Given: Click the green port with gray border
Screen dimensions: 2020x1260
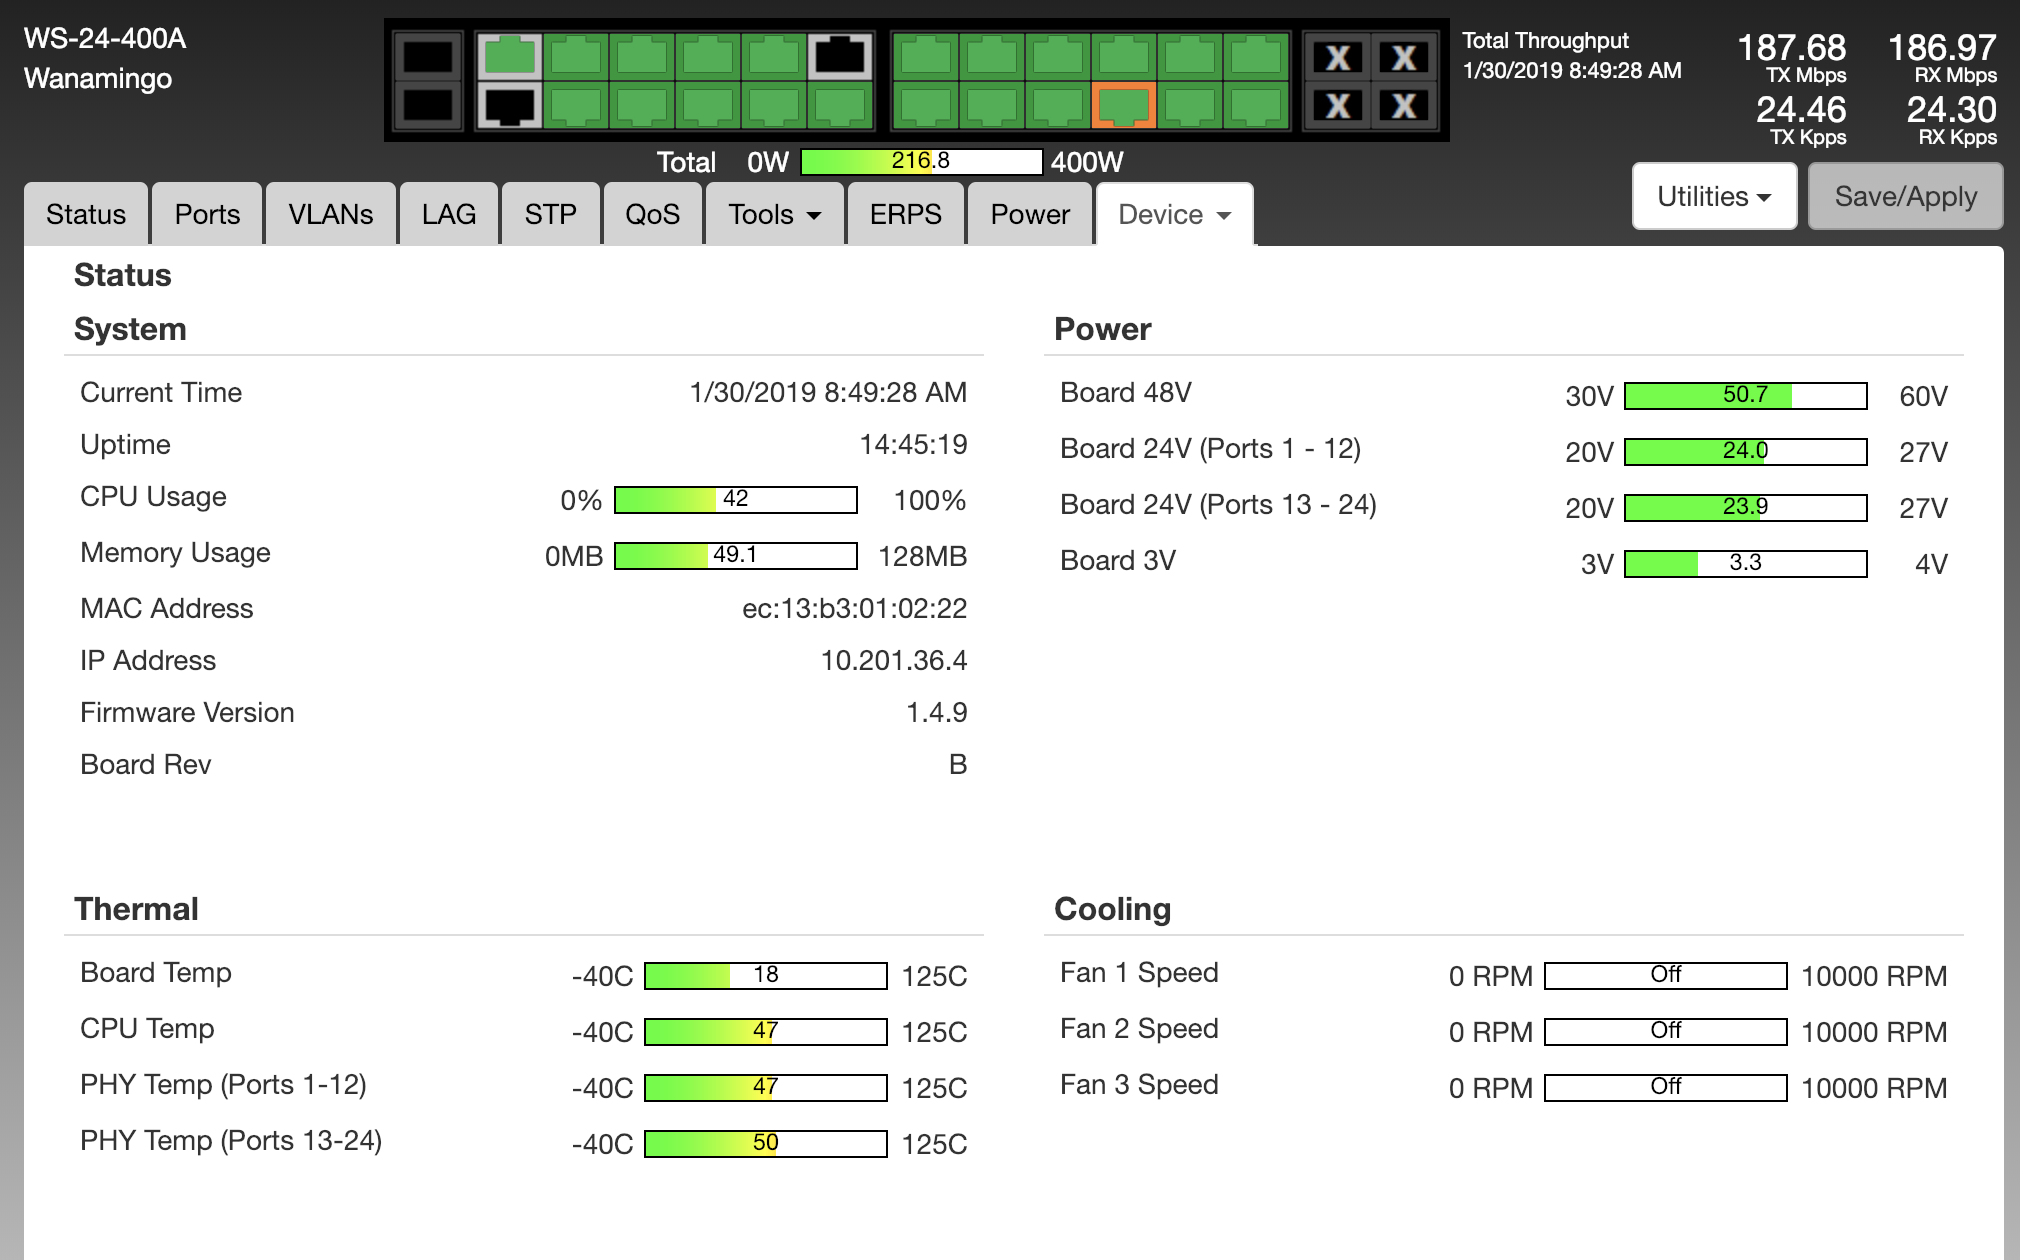Looking at the screenshot, I should click(x=509, y=57).
